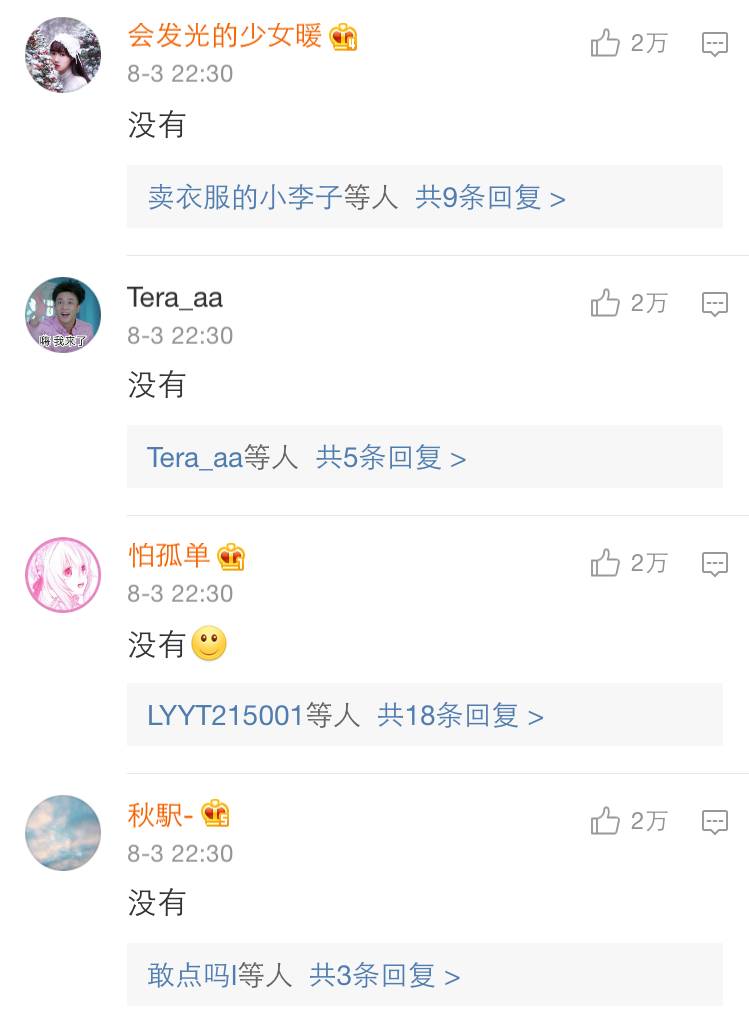Expand the 共5条回复 replies
This screenshot has width=749, height=1015.
[x=391, y=457]
